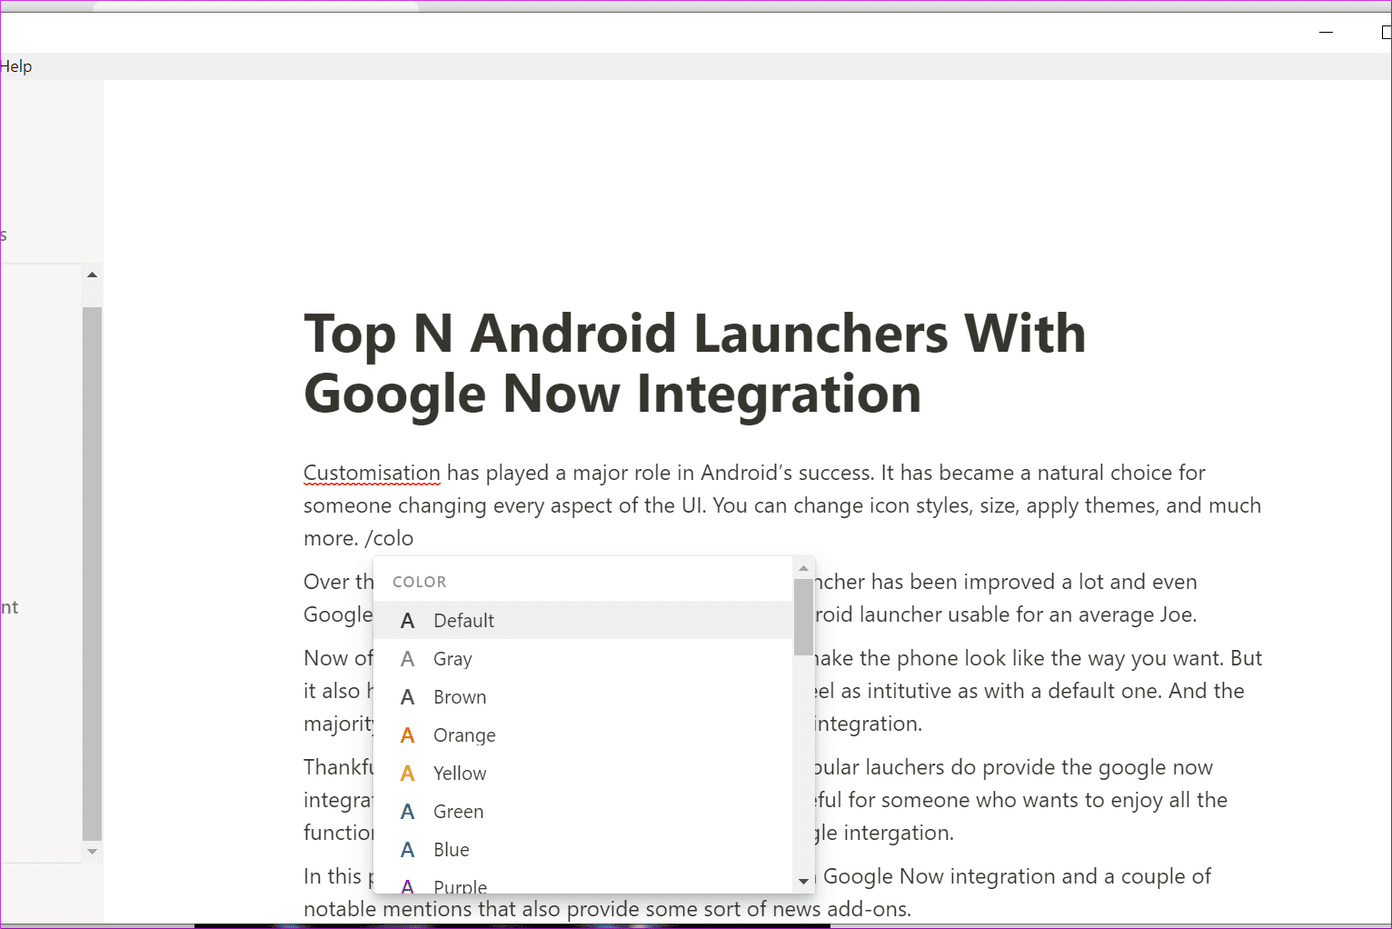1392x929 pixels.
Task: Select the Default text color option
Action: point(583,621)
